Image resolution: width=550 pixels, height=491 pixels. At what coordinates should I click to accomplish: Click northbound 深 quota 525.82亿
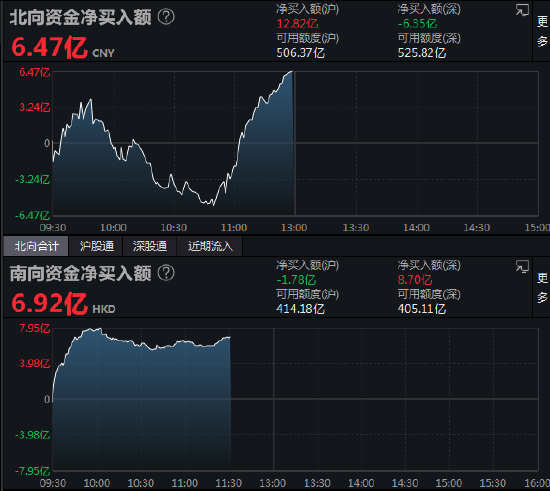click(422, 53)
